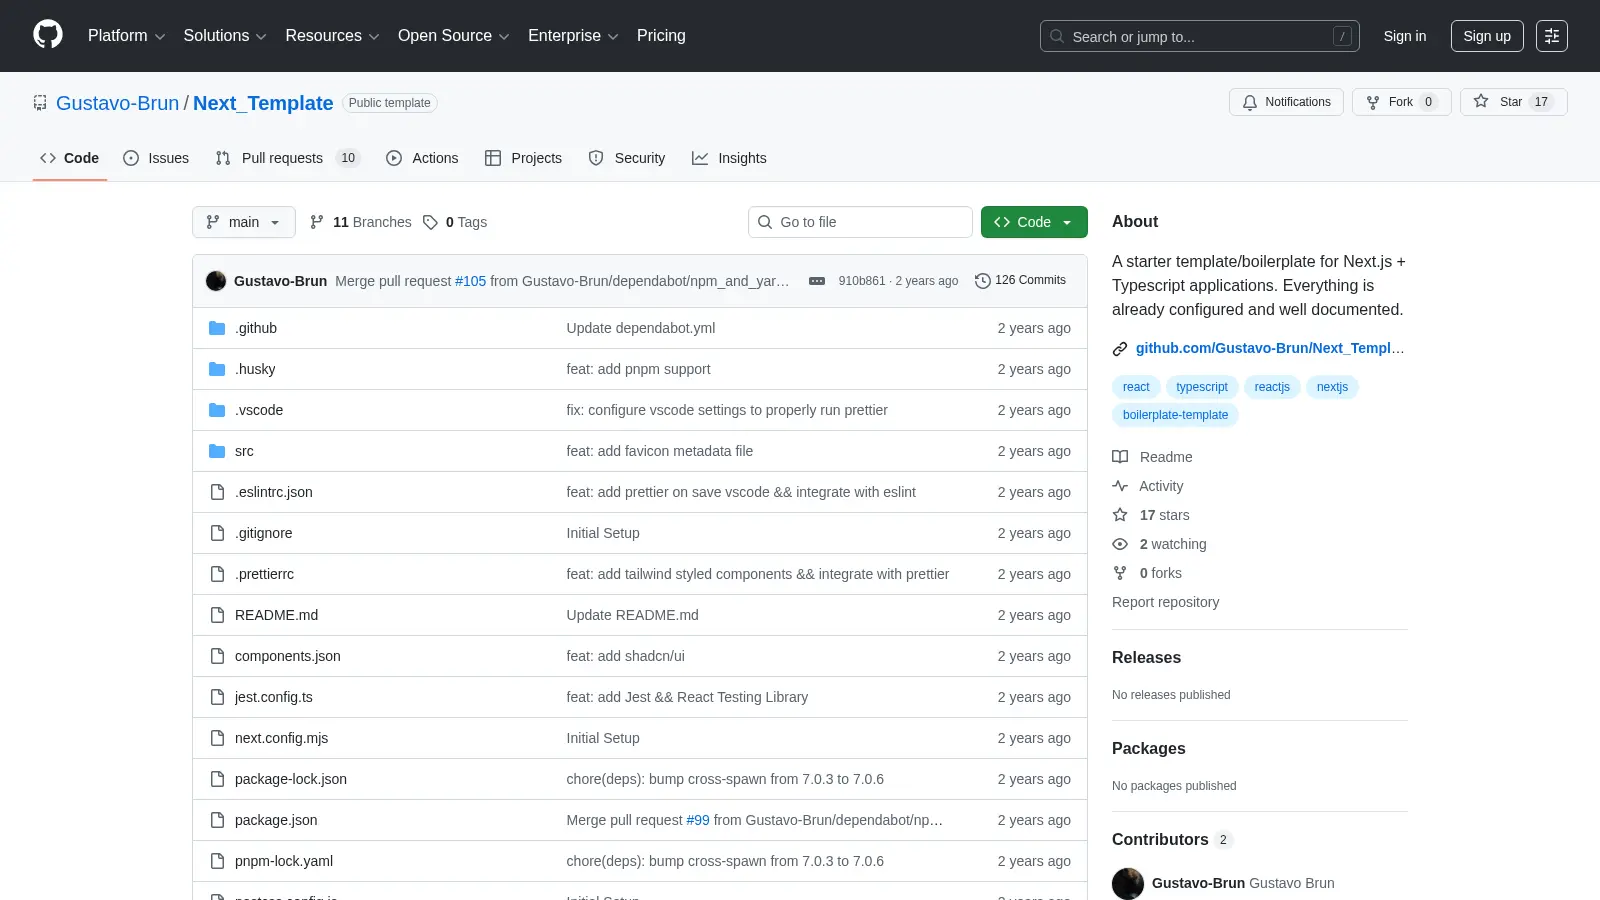The height and width of the screenshot is (900, 1600).
Task: Click the tag icon next to 0 Tags
Action: 430,222
